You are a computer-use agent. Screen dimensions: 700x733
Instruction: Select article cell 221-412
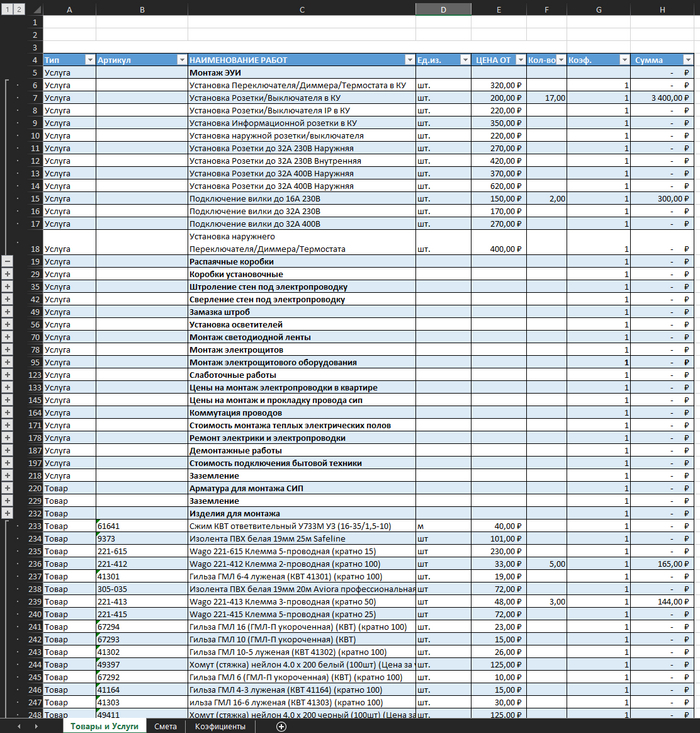point(142,564)
